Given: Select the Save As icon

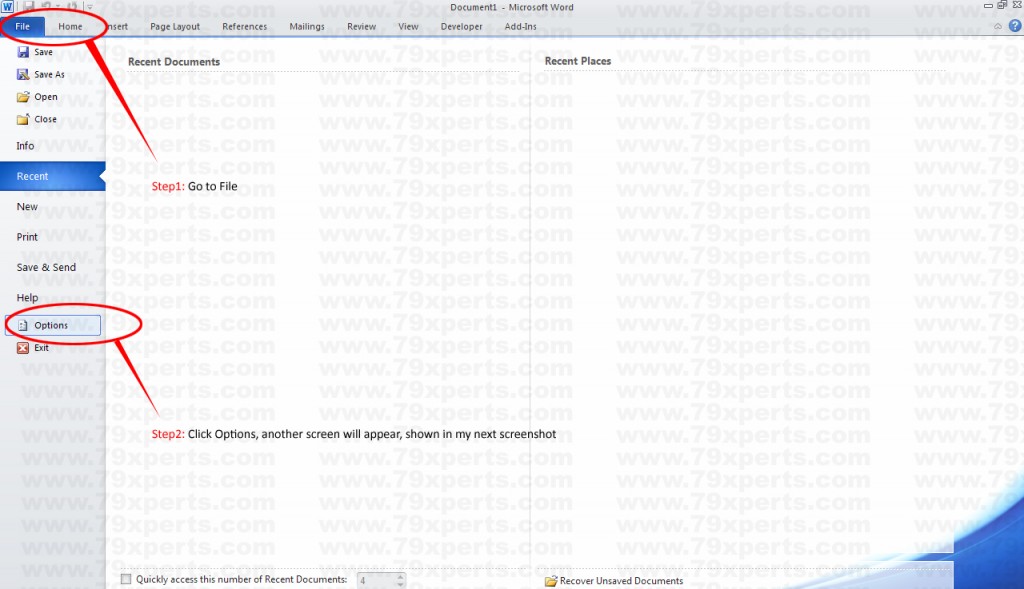Looking at the screenshot, I should point(23,74).
